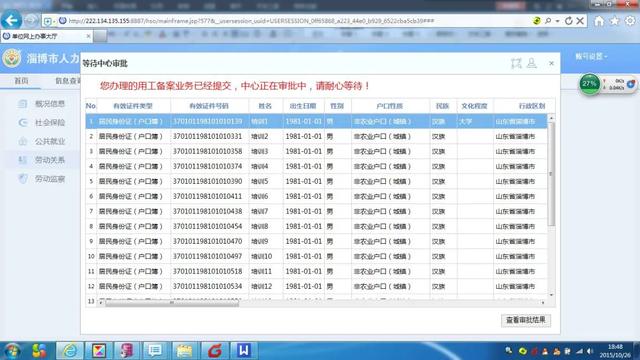The image size is (640, 360).
Task: Click the expand icon in dialog header
Action: click(x=516, y=63)
